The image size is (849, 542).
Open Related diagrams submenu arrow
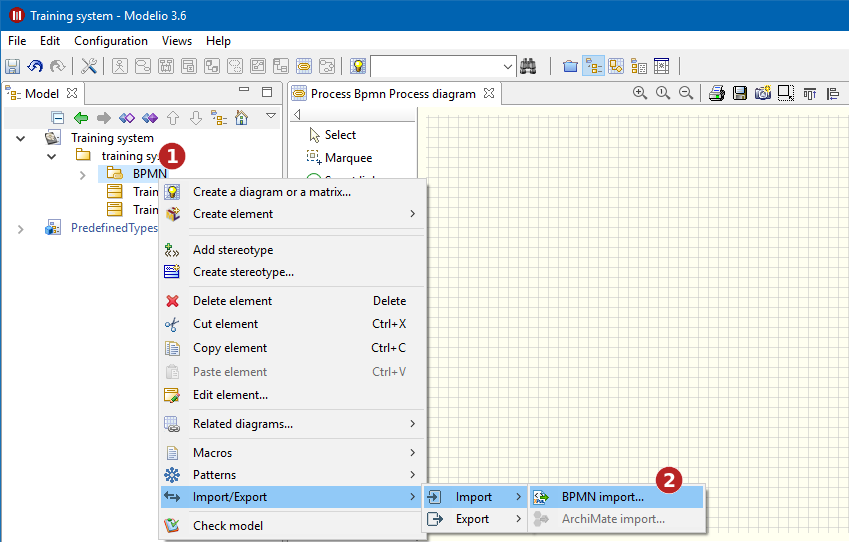pyautogui.click(x=413, y=423)
